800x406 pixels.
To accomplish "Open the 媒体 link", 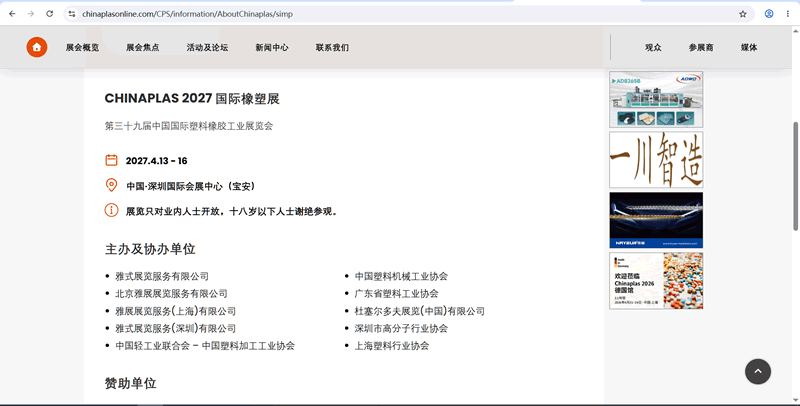I will 749,47.
